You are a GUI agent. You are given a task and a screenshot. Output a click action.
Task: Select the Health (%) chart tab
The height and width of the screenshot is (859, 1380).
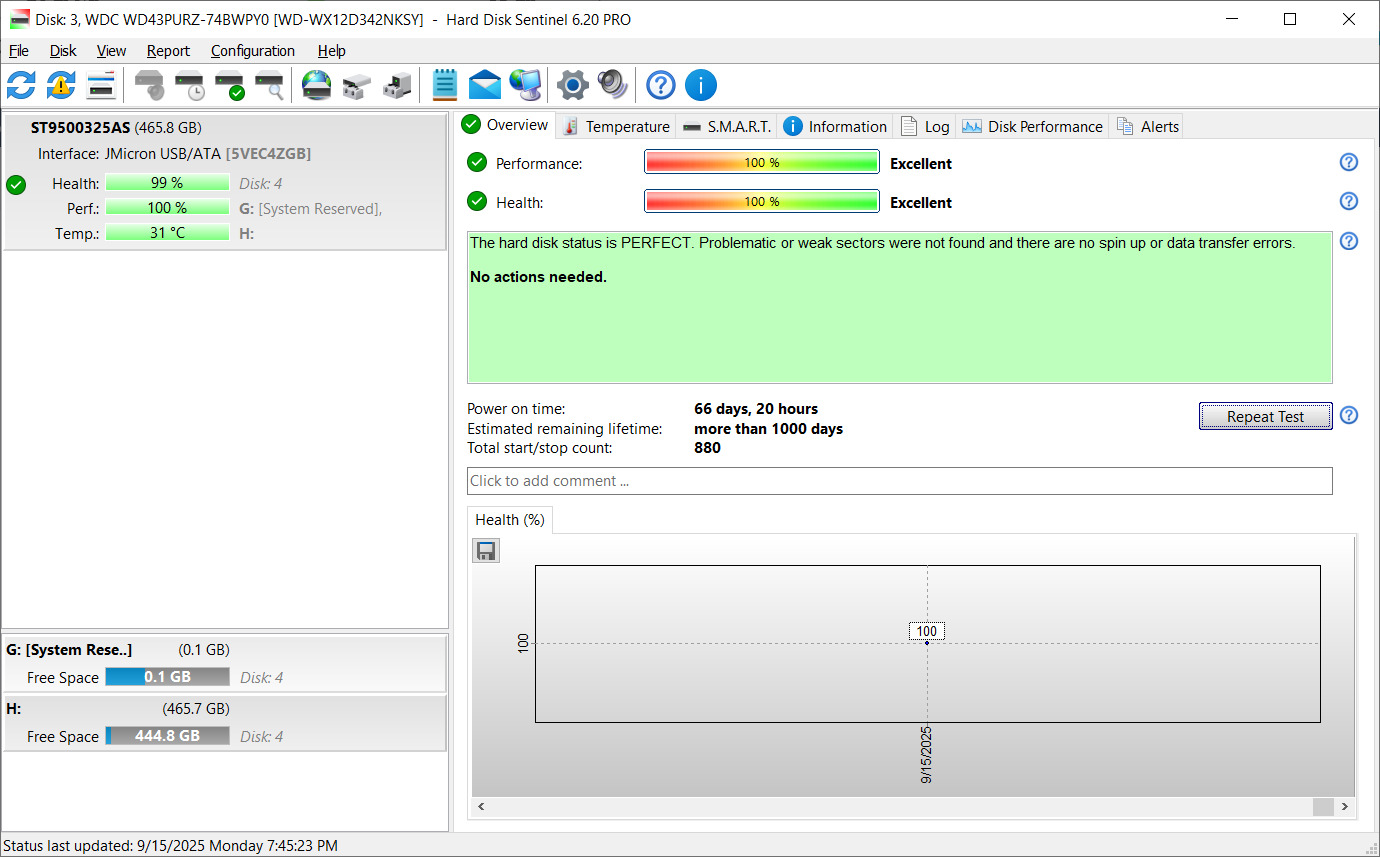(510, 520)
